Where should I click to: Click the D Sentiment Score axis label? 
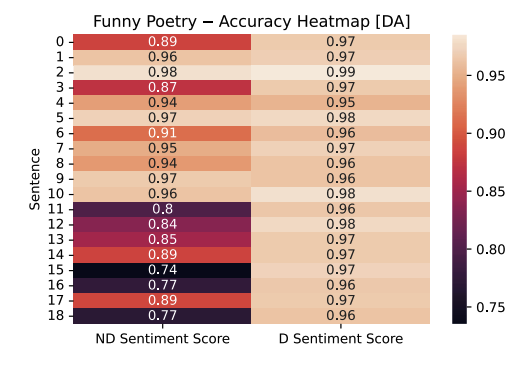[x=341, y=339]
